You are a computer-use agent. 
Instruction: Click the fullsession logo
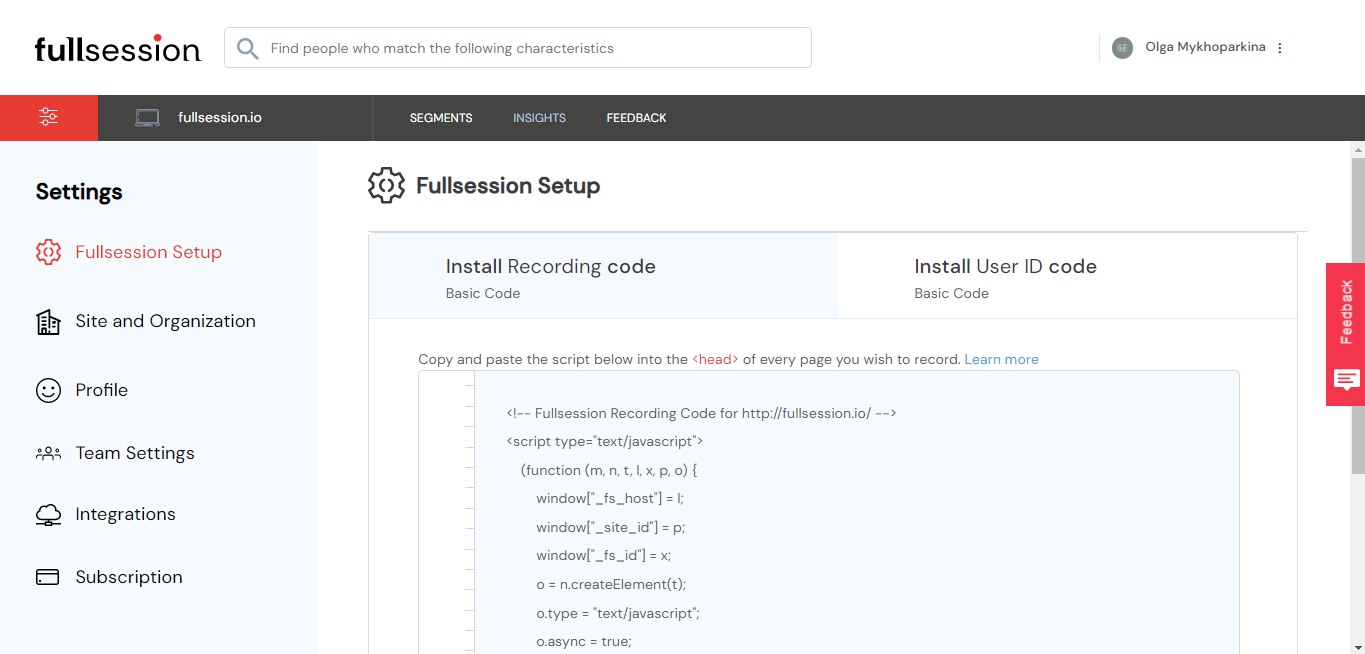point(118,48)
